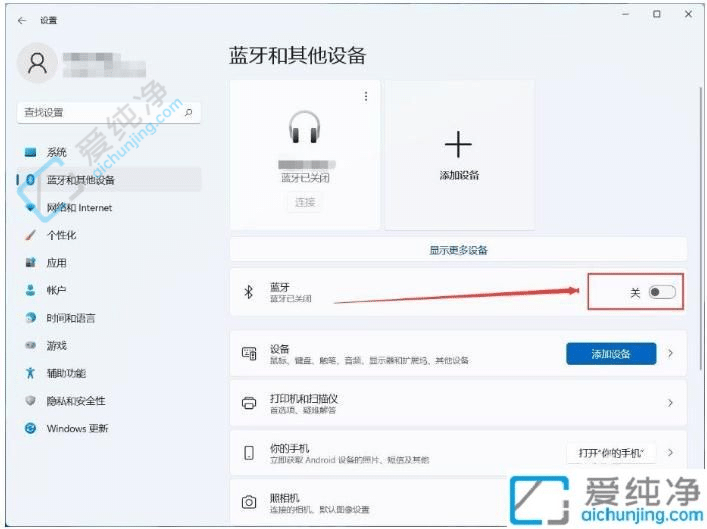Click the 帐户 person icon
This screenshot has width=707, height=529.
point(31,290)
